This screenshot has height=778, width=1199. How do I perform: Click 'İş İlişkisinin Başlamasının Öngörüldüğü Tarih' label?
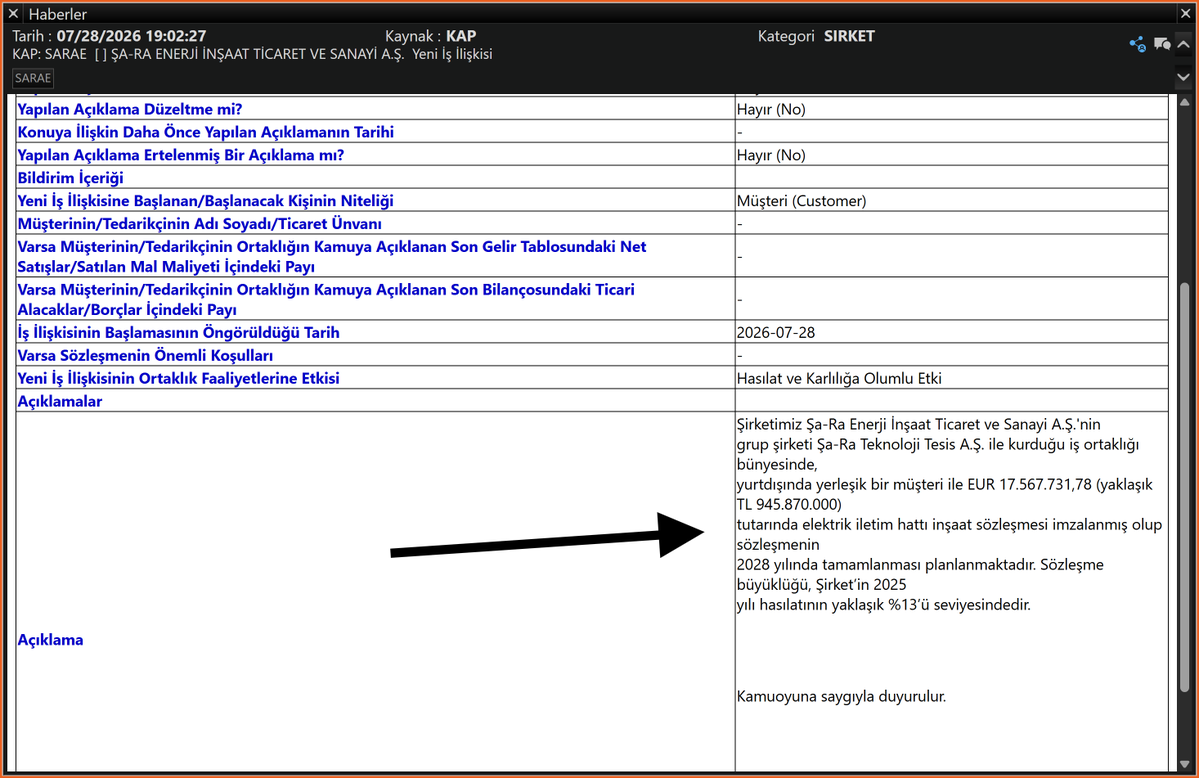click(x=178, y=333)
